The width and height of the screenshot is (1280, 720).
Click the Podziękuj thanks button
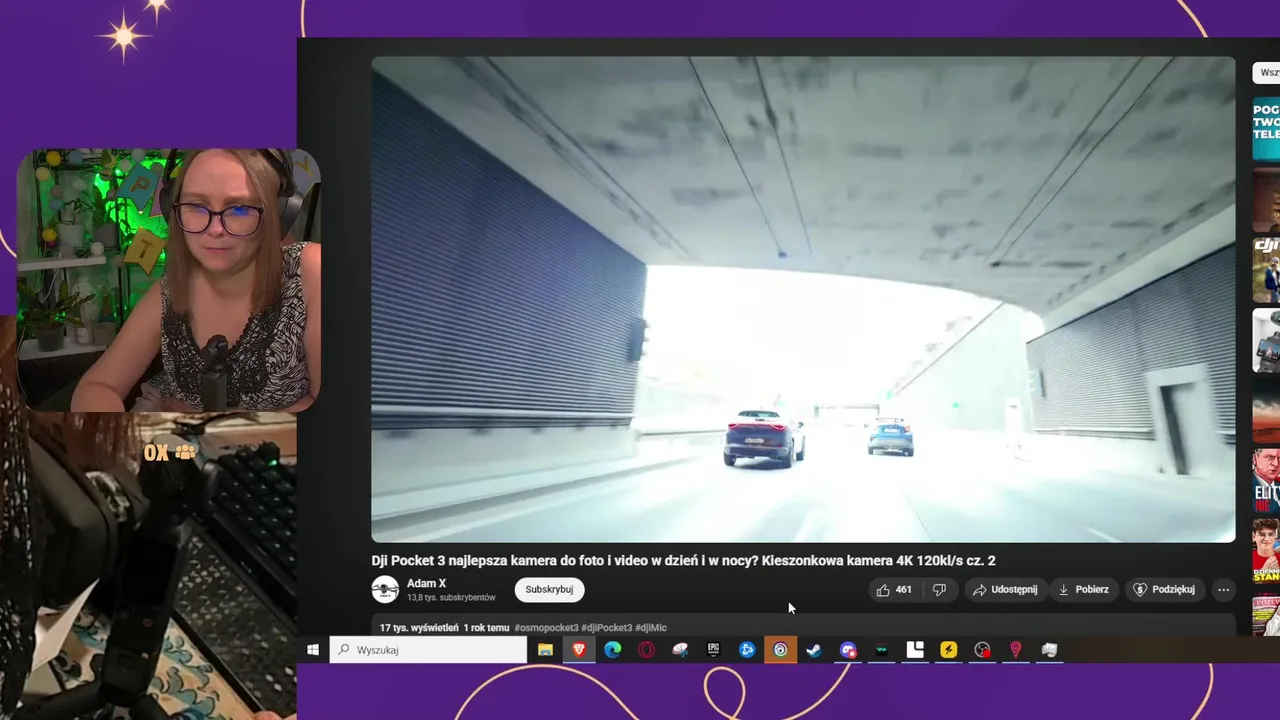[x=1165, y=590]
